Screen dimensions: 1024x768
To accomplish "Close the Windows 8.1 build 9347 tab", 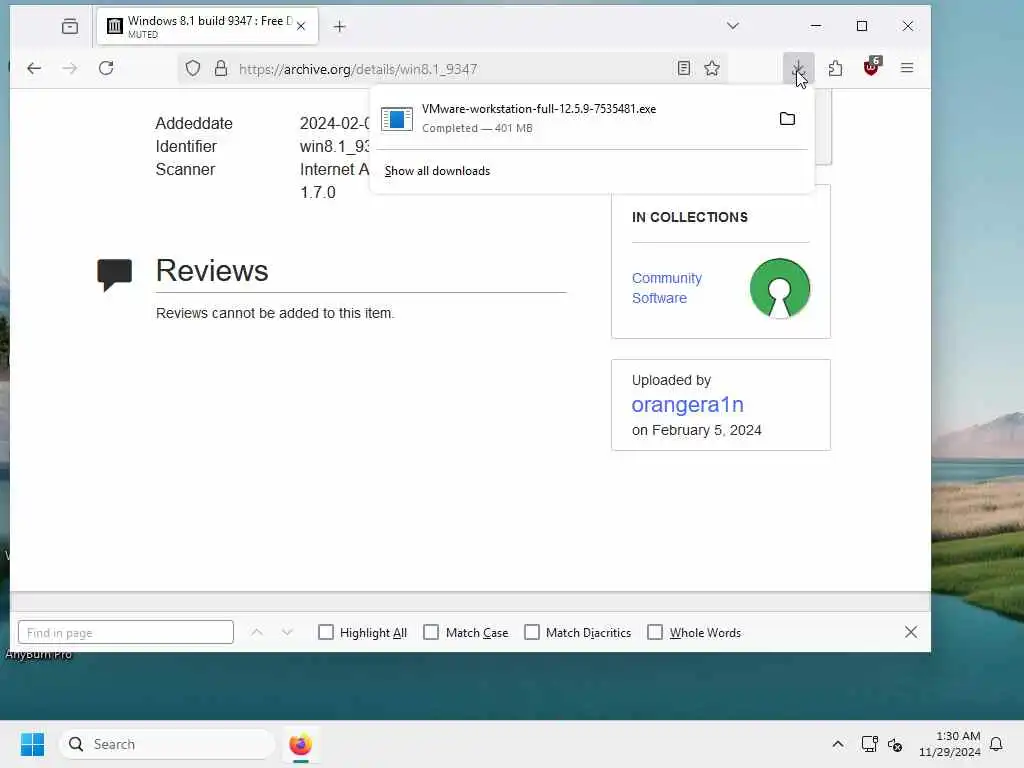I will pyautogui.click(x=301, y=27).
